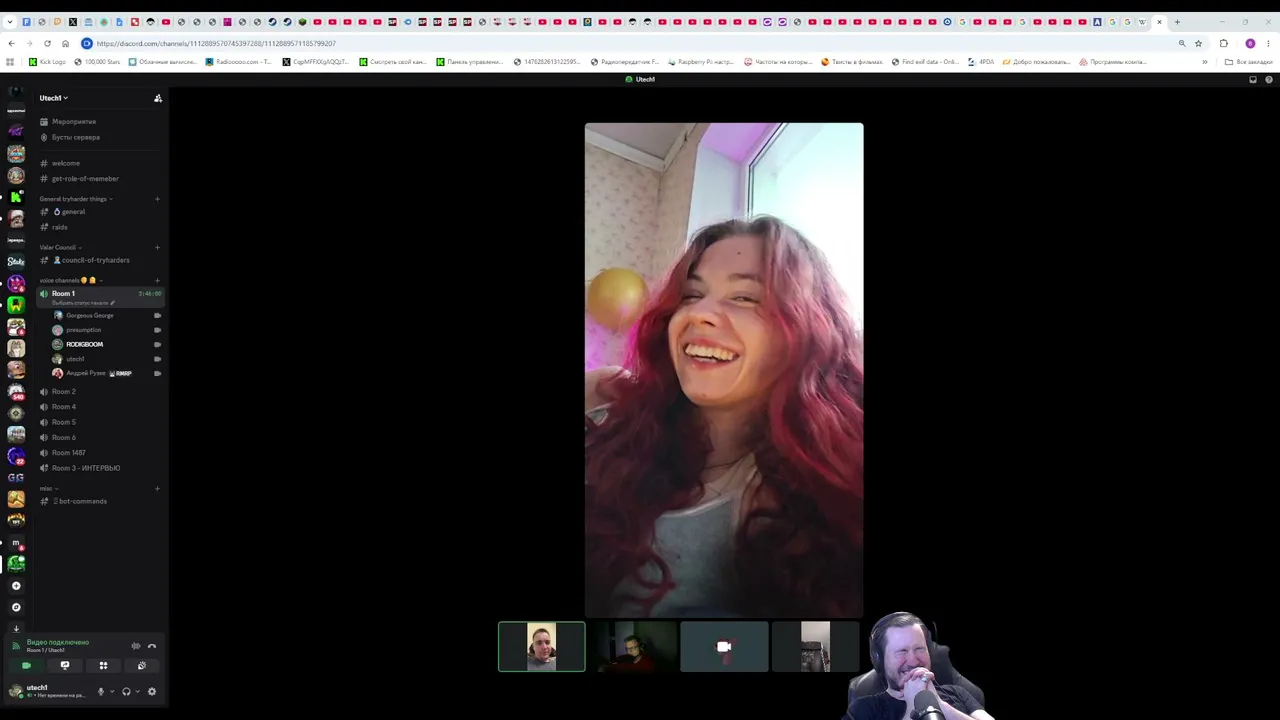1280x720 pixels.
Task: Share your screen from the voice panel
Action: pos(65,666)
